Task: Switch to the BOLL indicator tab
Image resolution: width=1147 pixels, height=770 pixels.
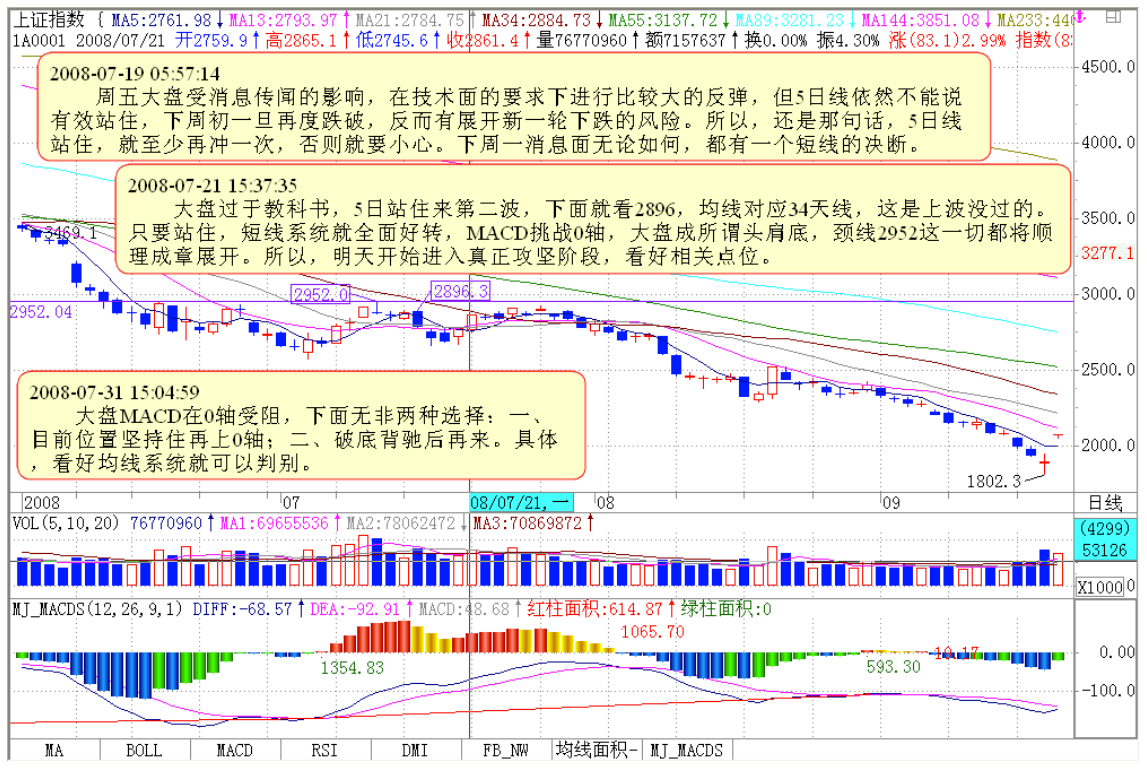Action: (144, 750)
